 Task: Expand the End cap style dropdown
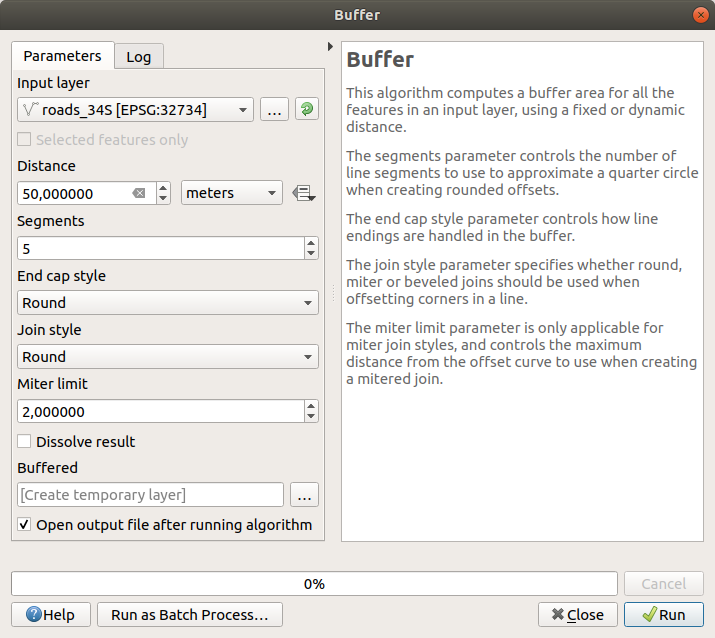[x=168, y=302]
